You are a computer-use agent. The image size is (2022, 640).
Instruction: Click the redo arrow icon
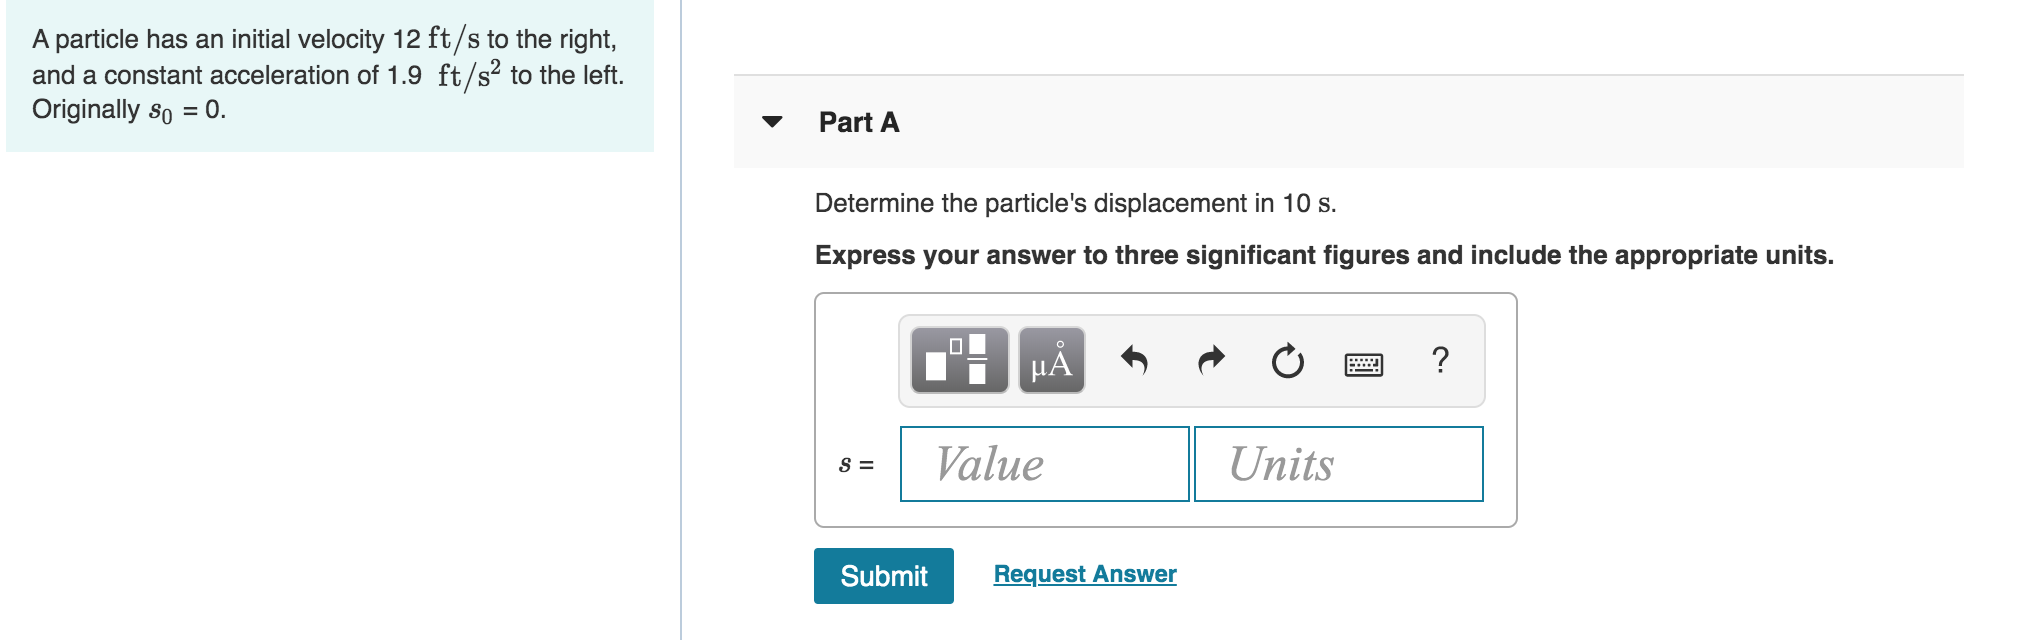[1212, 362]
